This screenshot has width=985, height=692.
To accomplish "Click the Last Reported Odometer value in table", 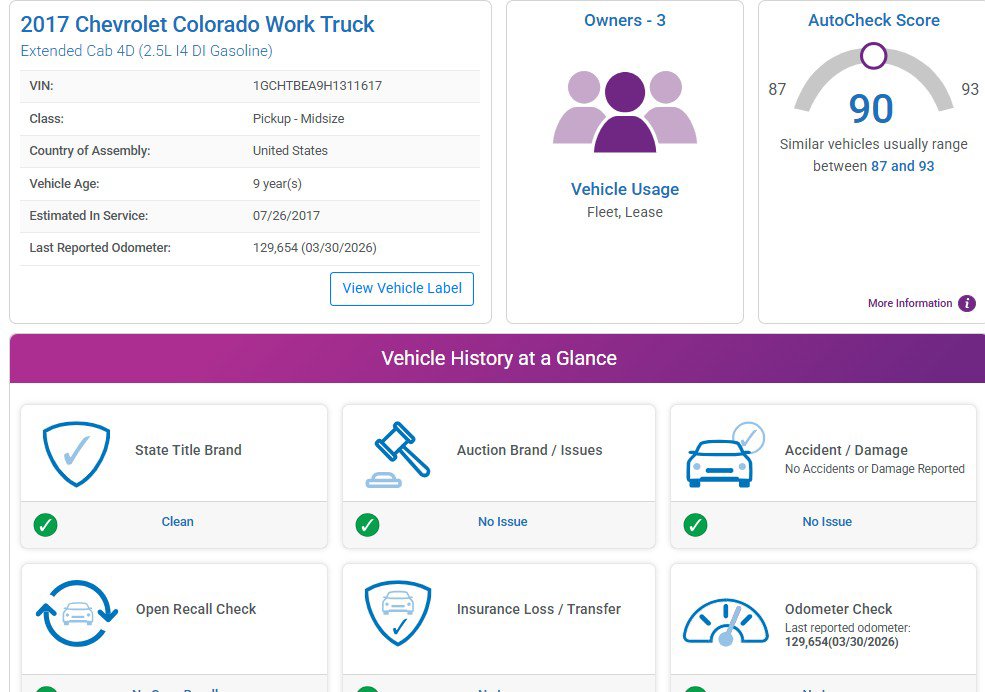I will (315, 248).
